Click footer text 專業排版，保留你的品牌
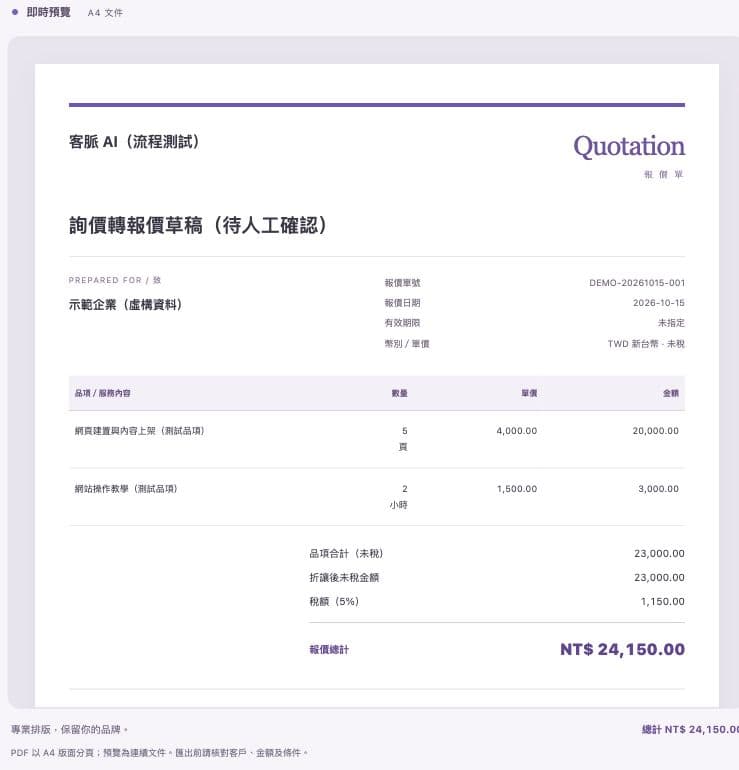739x770 pixels. coord(69,729)
